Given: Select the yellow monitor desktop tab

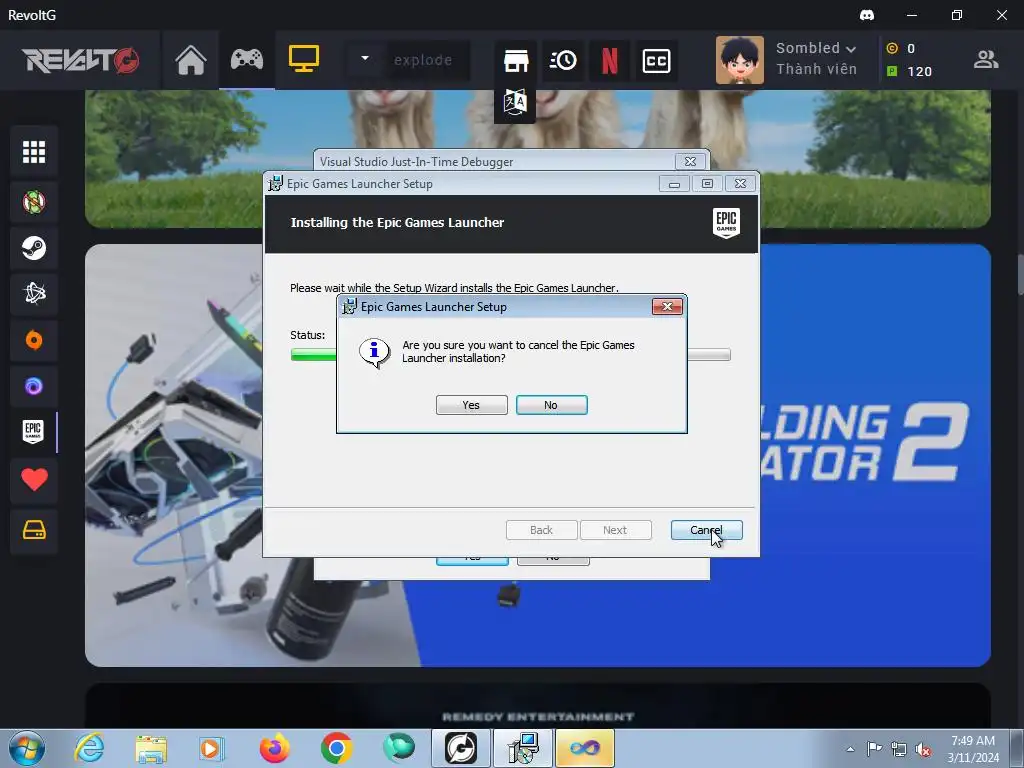Looking at the screenshot, I should (304, 59).
